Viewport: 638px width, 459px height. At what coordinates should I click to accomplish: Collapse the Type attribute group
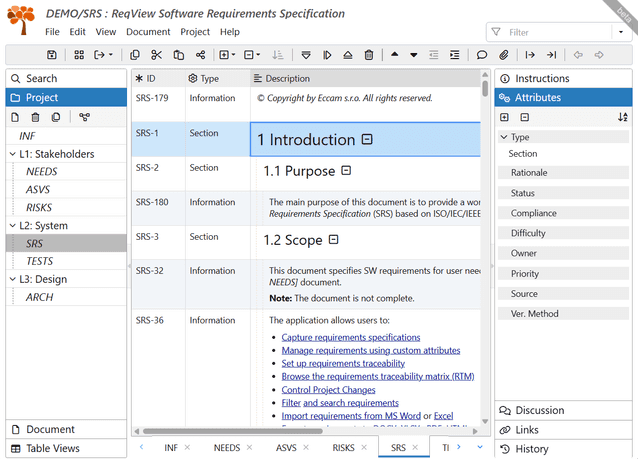(504, 137)
